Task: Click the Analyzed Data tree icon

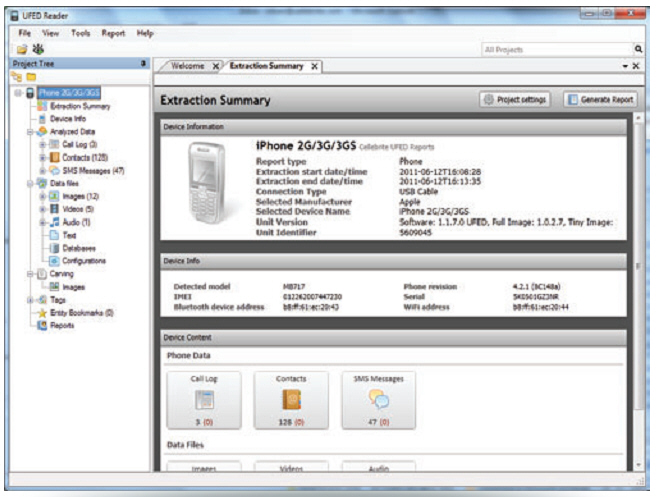Action: [x=42, y=131]
